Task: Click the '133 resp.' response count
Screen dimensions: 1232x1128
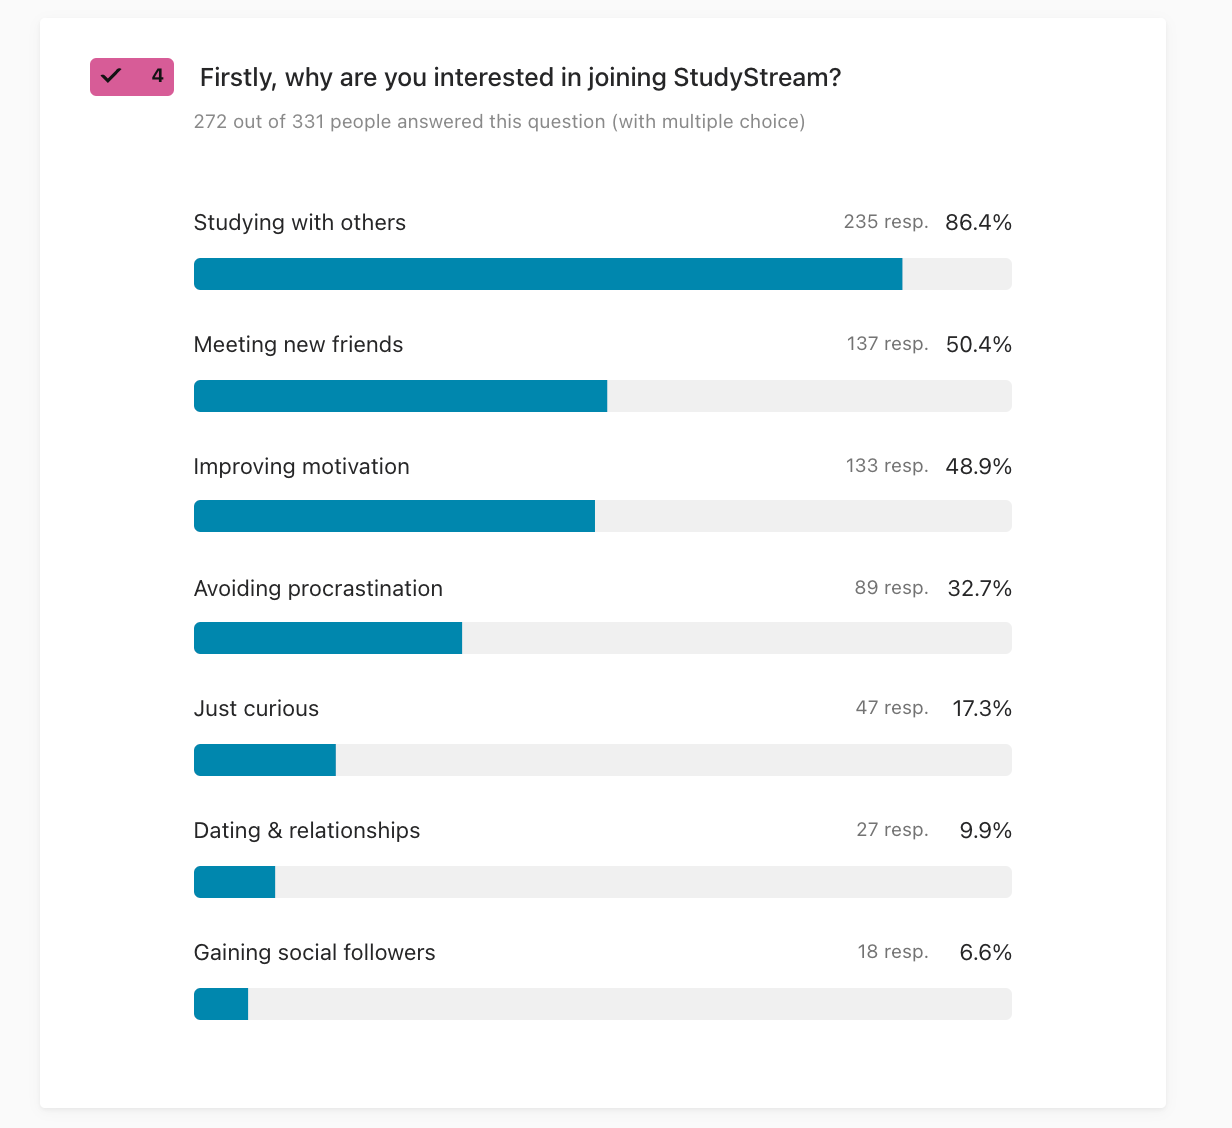Action: (x=887, y=466)
